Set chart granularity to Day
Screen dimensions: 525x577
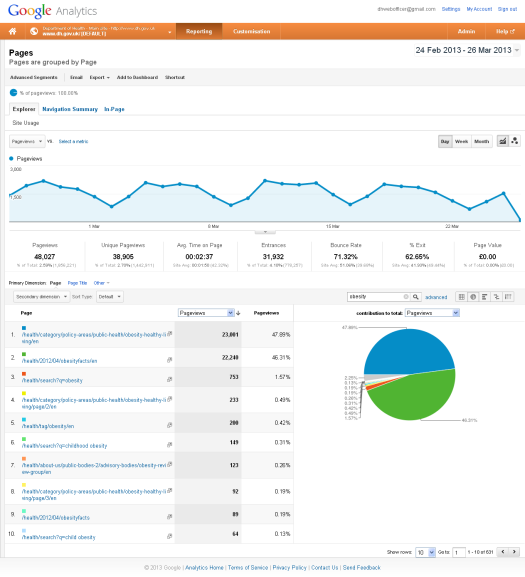445,141
